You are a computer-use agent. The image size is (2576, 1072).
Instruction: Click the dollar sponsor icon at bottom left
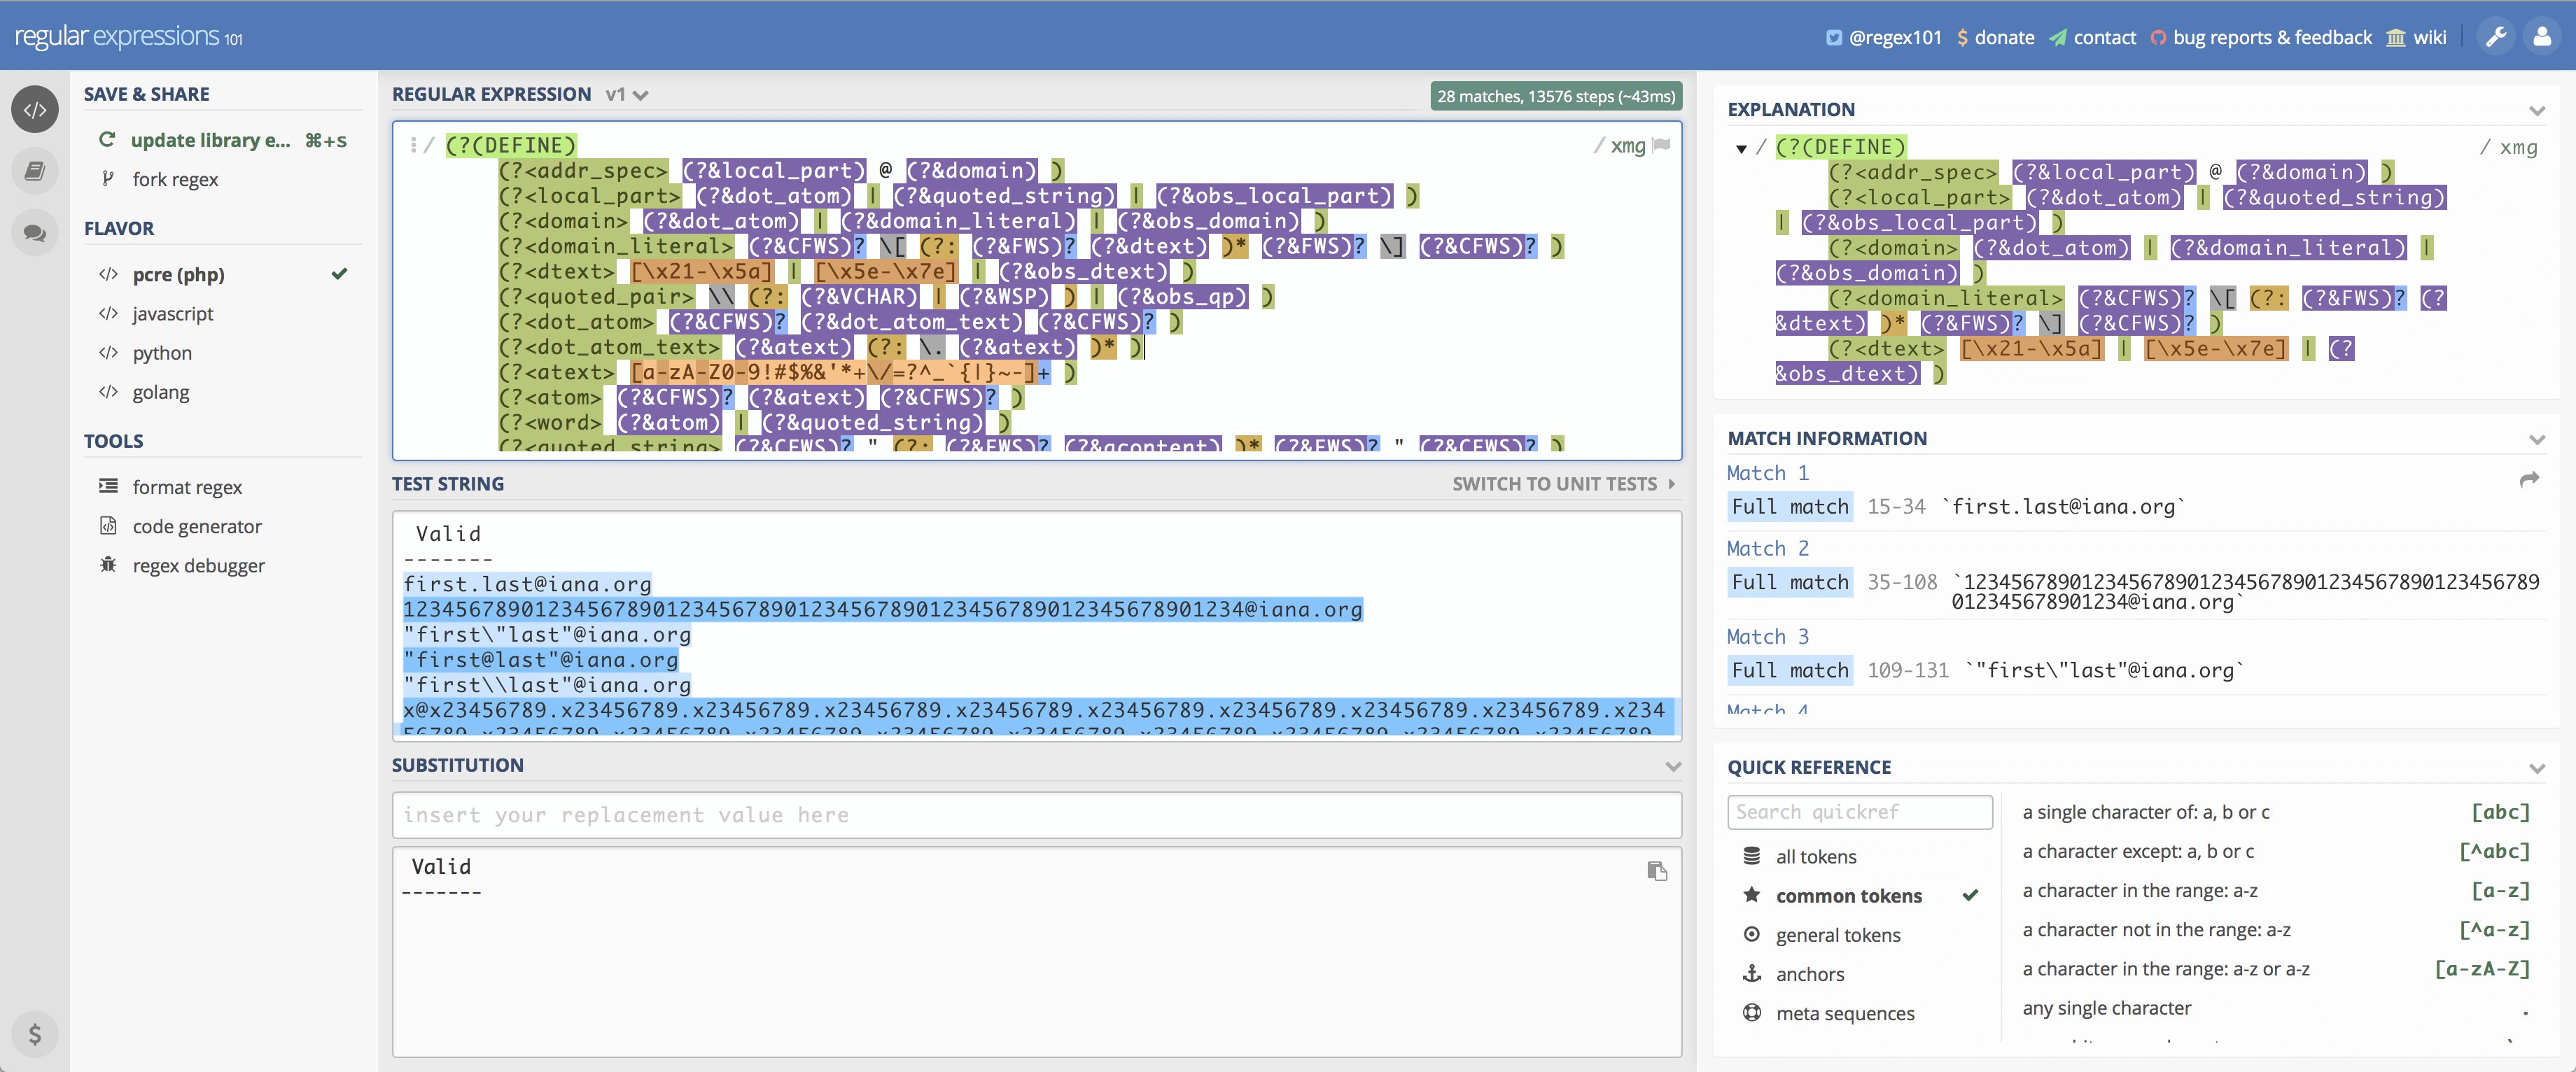(x=34, y=1033)
